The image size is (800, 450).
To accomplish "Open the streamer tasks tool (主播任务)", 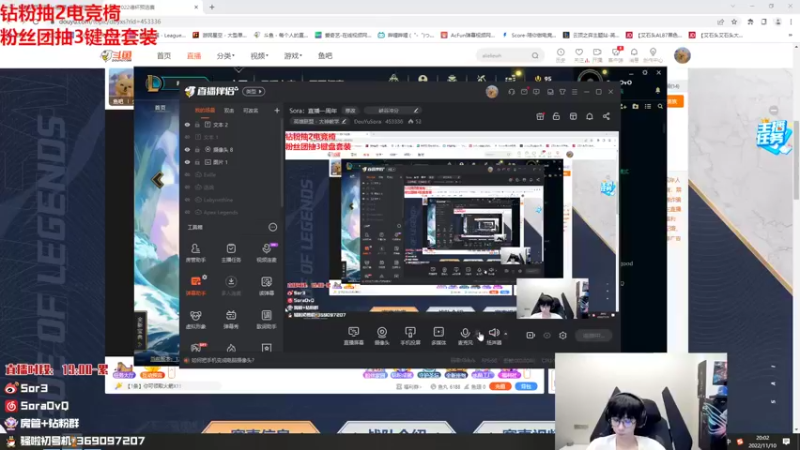I will tap(231, 253).
